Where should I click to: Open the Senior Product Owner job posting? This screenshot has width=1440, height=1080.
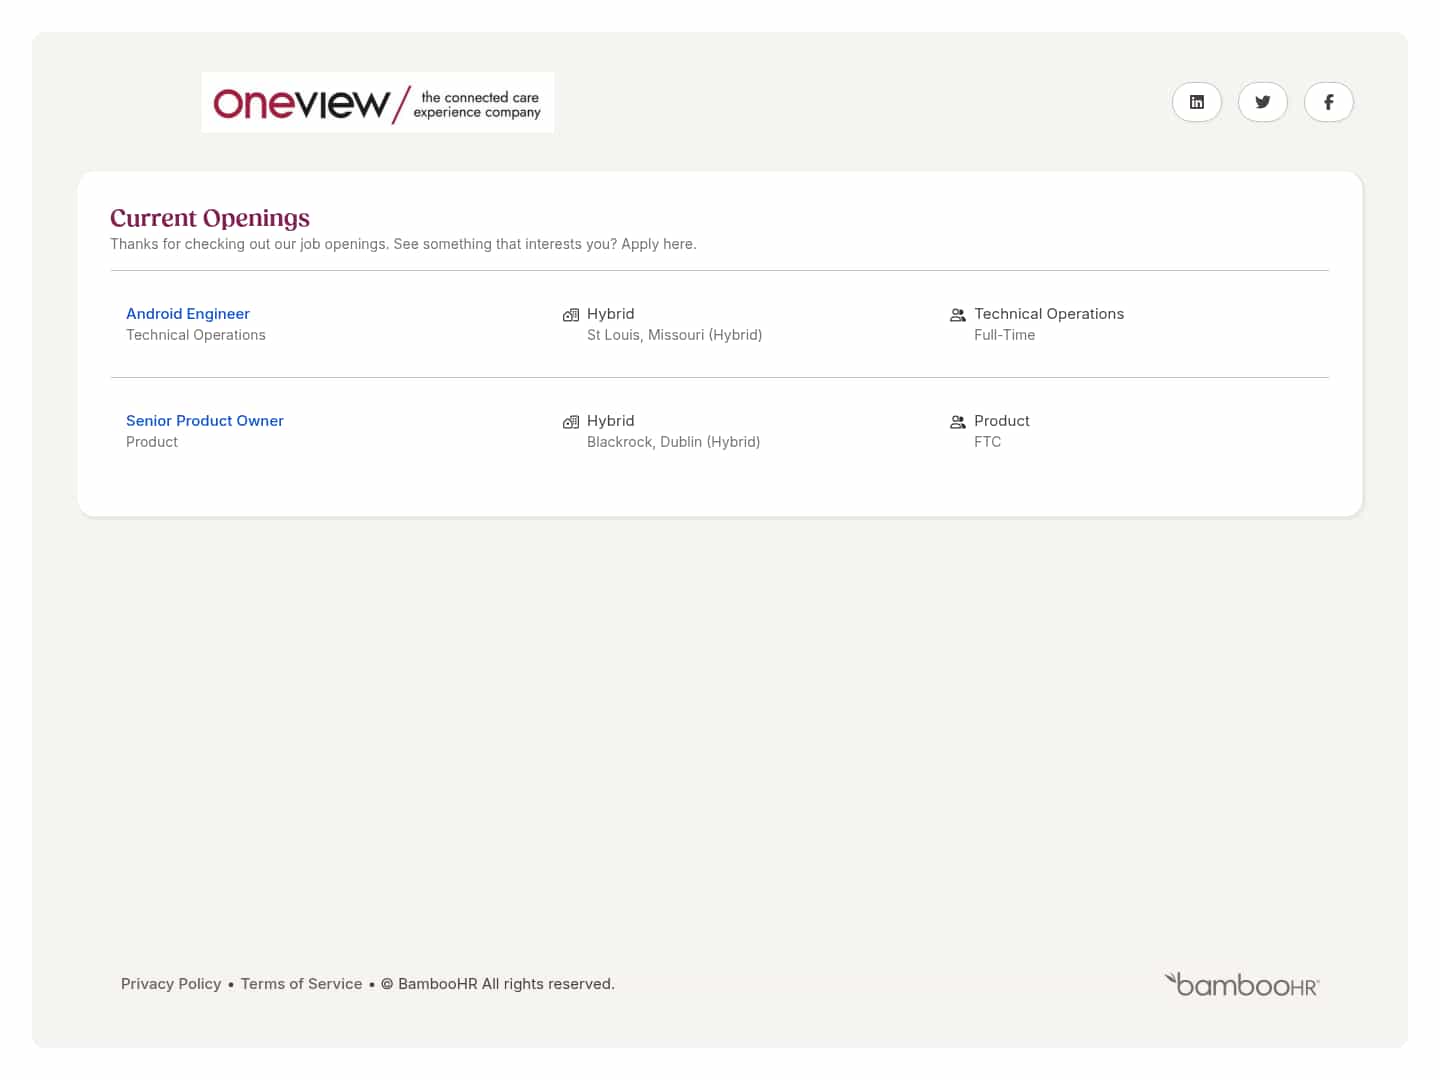coord(205,421)
